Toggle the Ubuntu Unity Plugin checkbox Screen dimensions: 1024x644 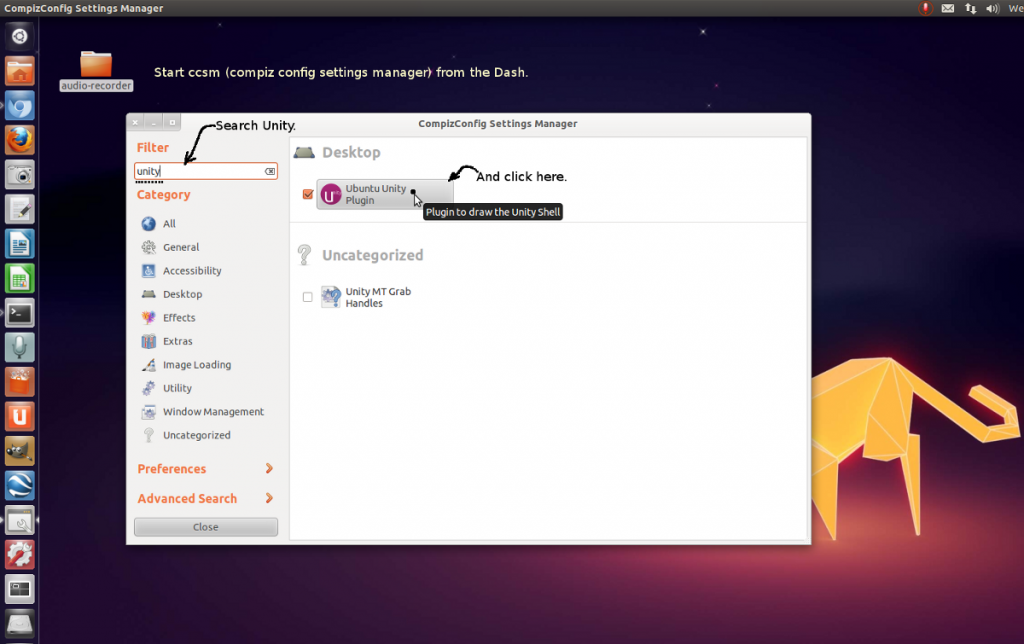tap(308, 194)
